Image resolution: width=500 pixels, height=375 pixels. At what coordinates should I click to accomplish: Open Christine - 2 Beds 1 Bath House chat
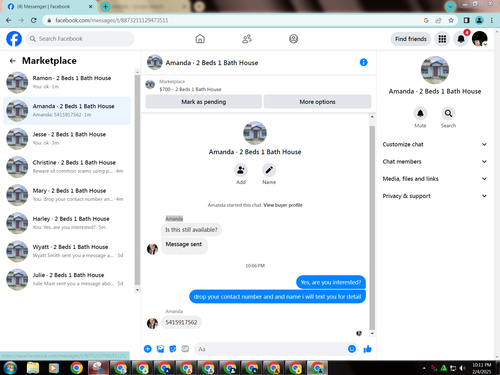[67, 167]
